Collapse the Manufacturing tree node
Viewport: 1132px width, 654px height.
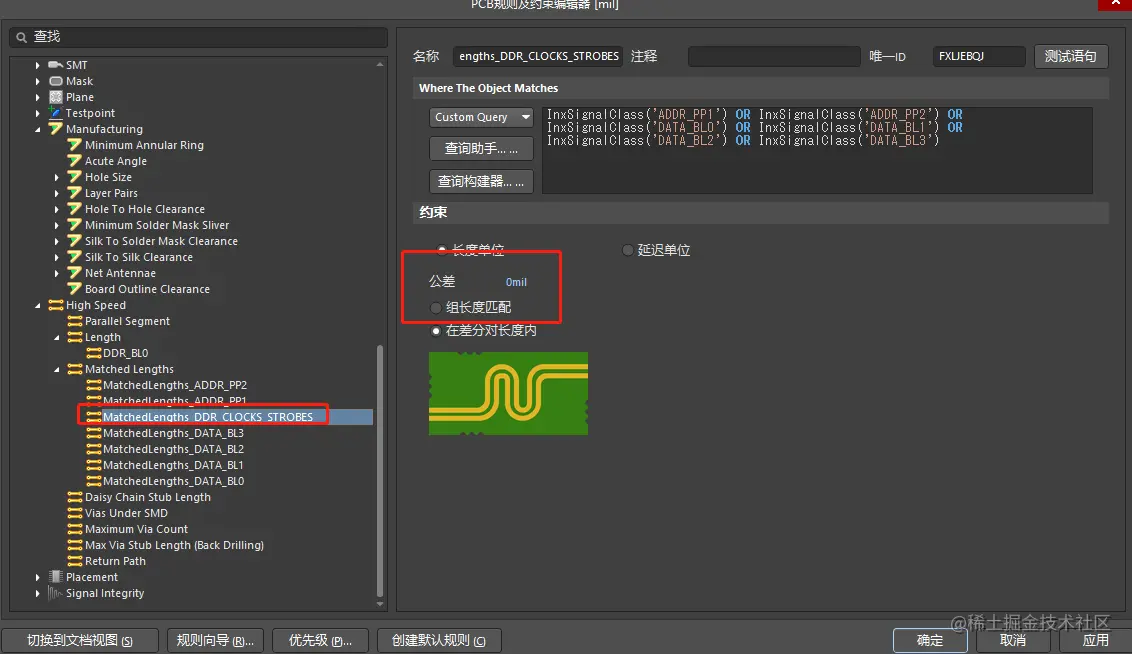(38, 129)
